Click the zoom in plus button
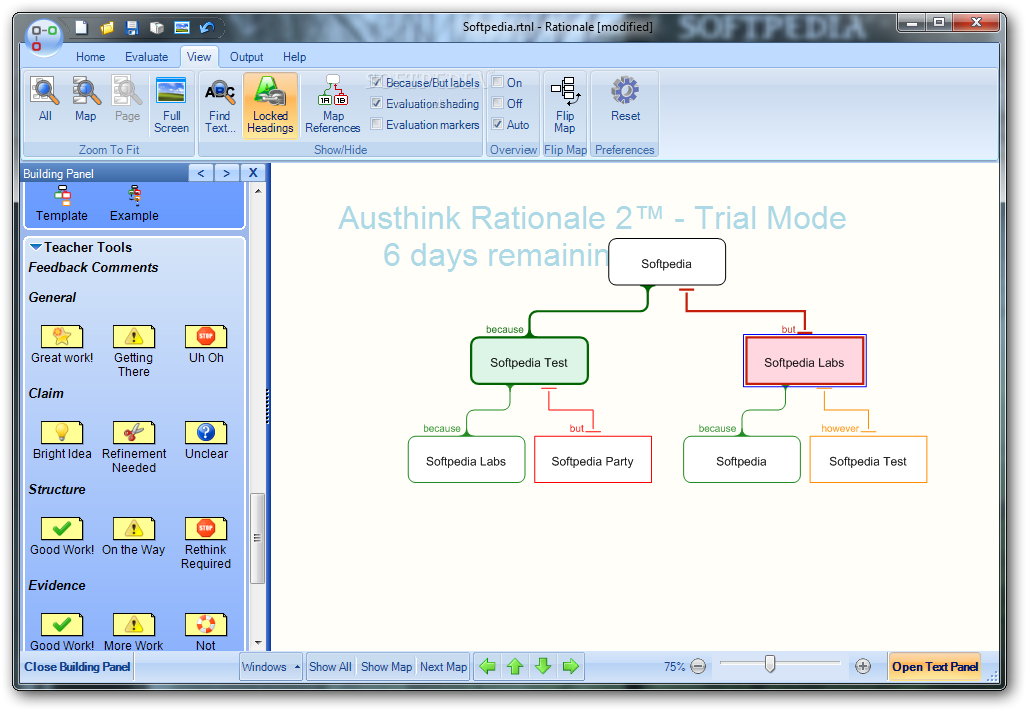1027x711 pixels. point(863,666)
